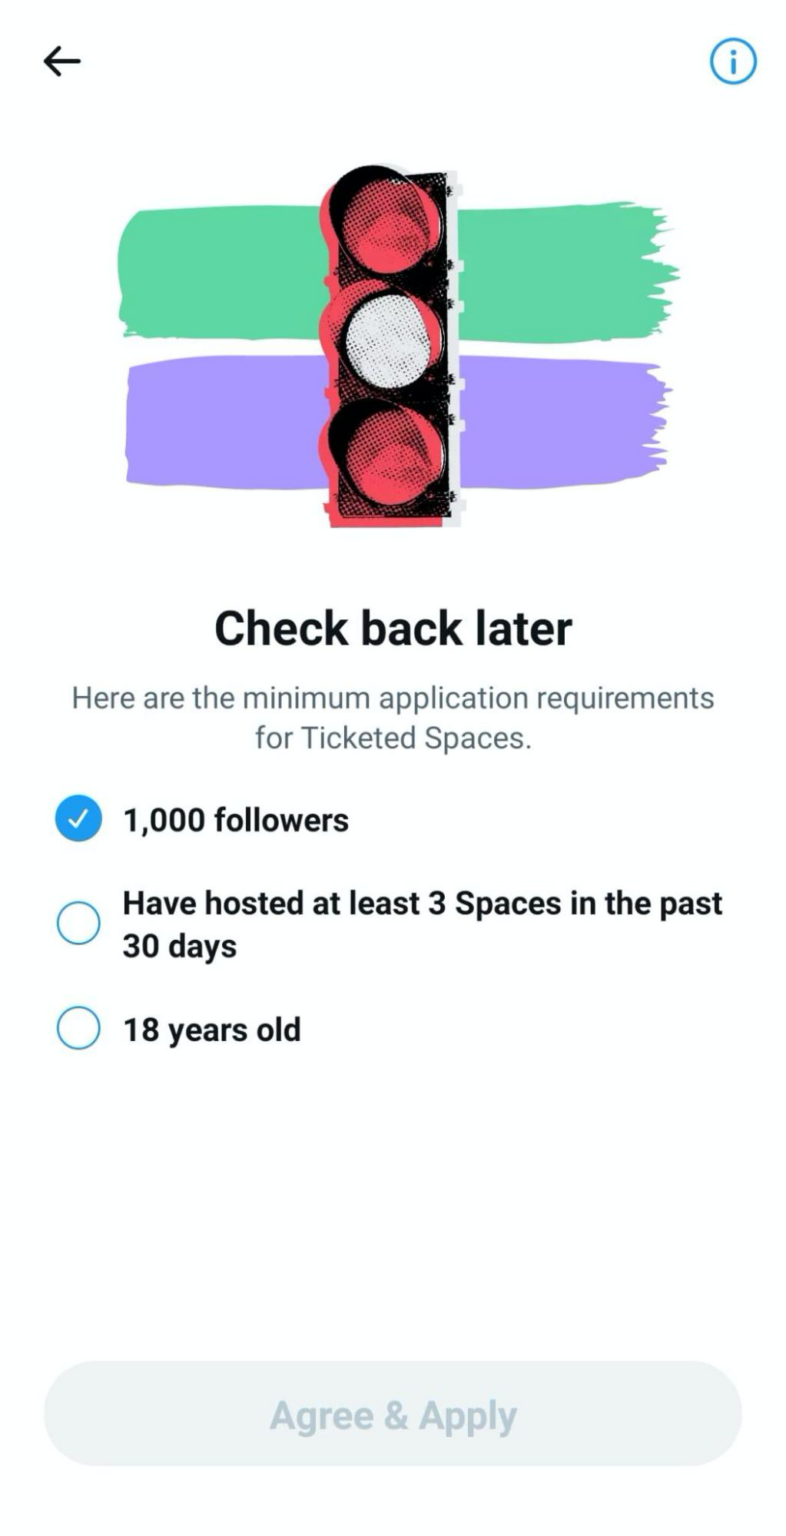Screen dimensions: 786x1536
Task: Click the top red traffic light lamp
Action: click(x=386, y=226)
